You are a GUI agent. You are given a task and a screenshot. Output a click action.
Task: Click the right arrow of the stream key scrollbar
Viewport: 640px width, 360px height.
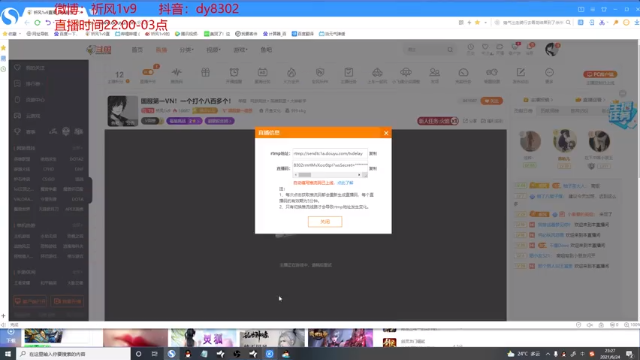point(359,175)
